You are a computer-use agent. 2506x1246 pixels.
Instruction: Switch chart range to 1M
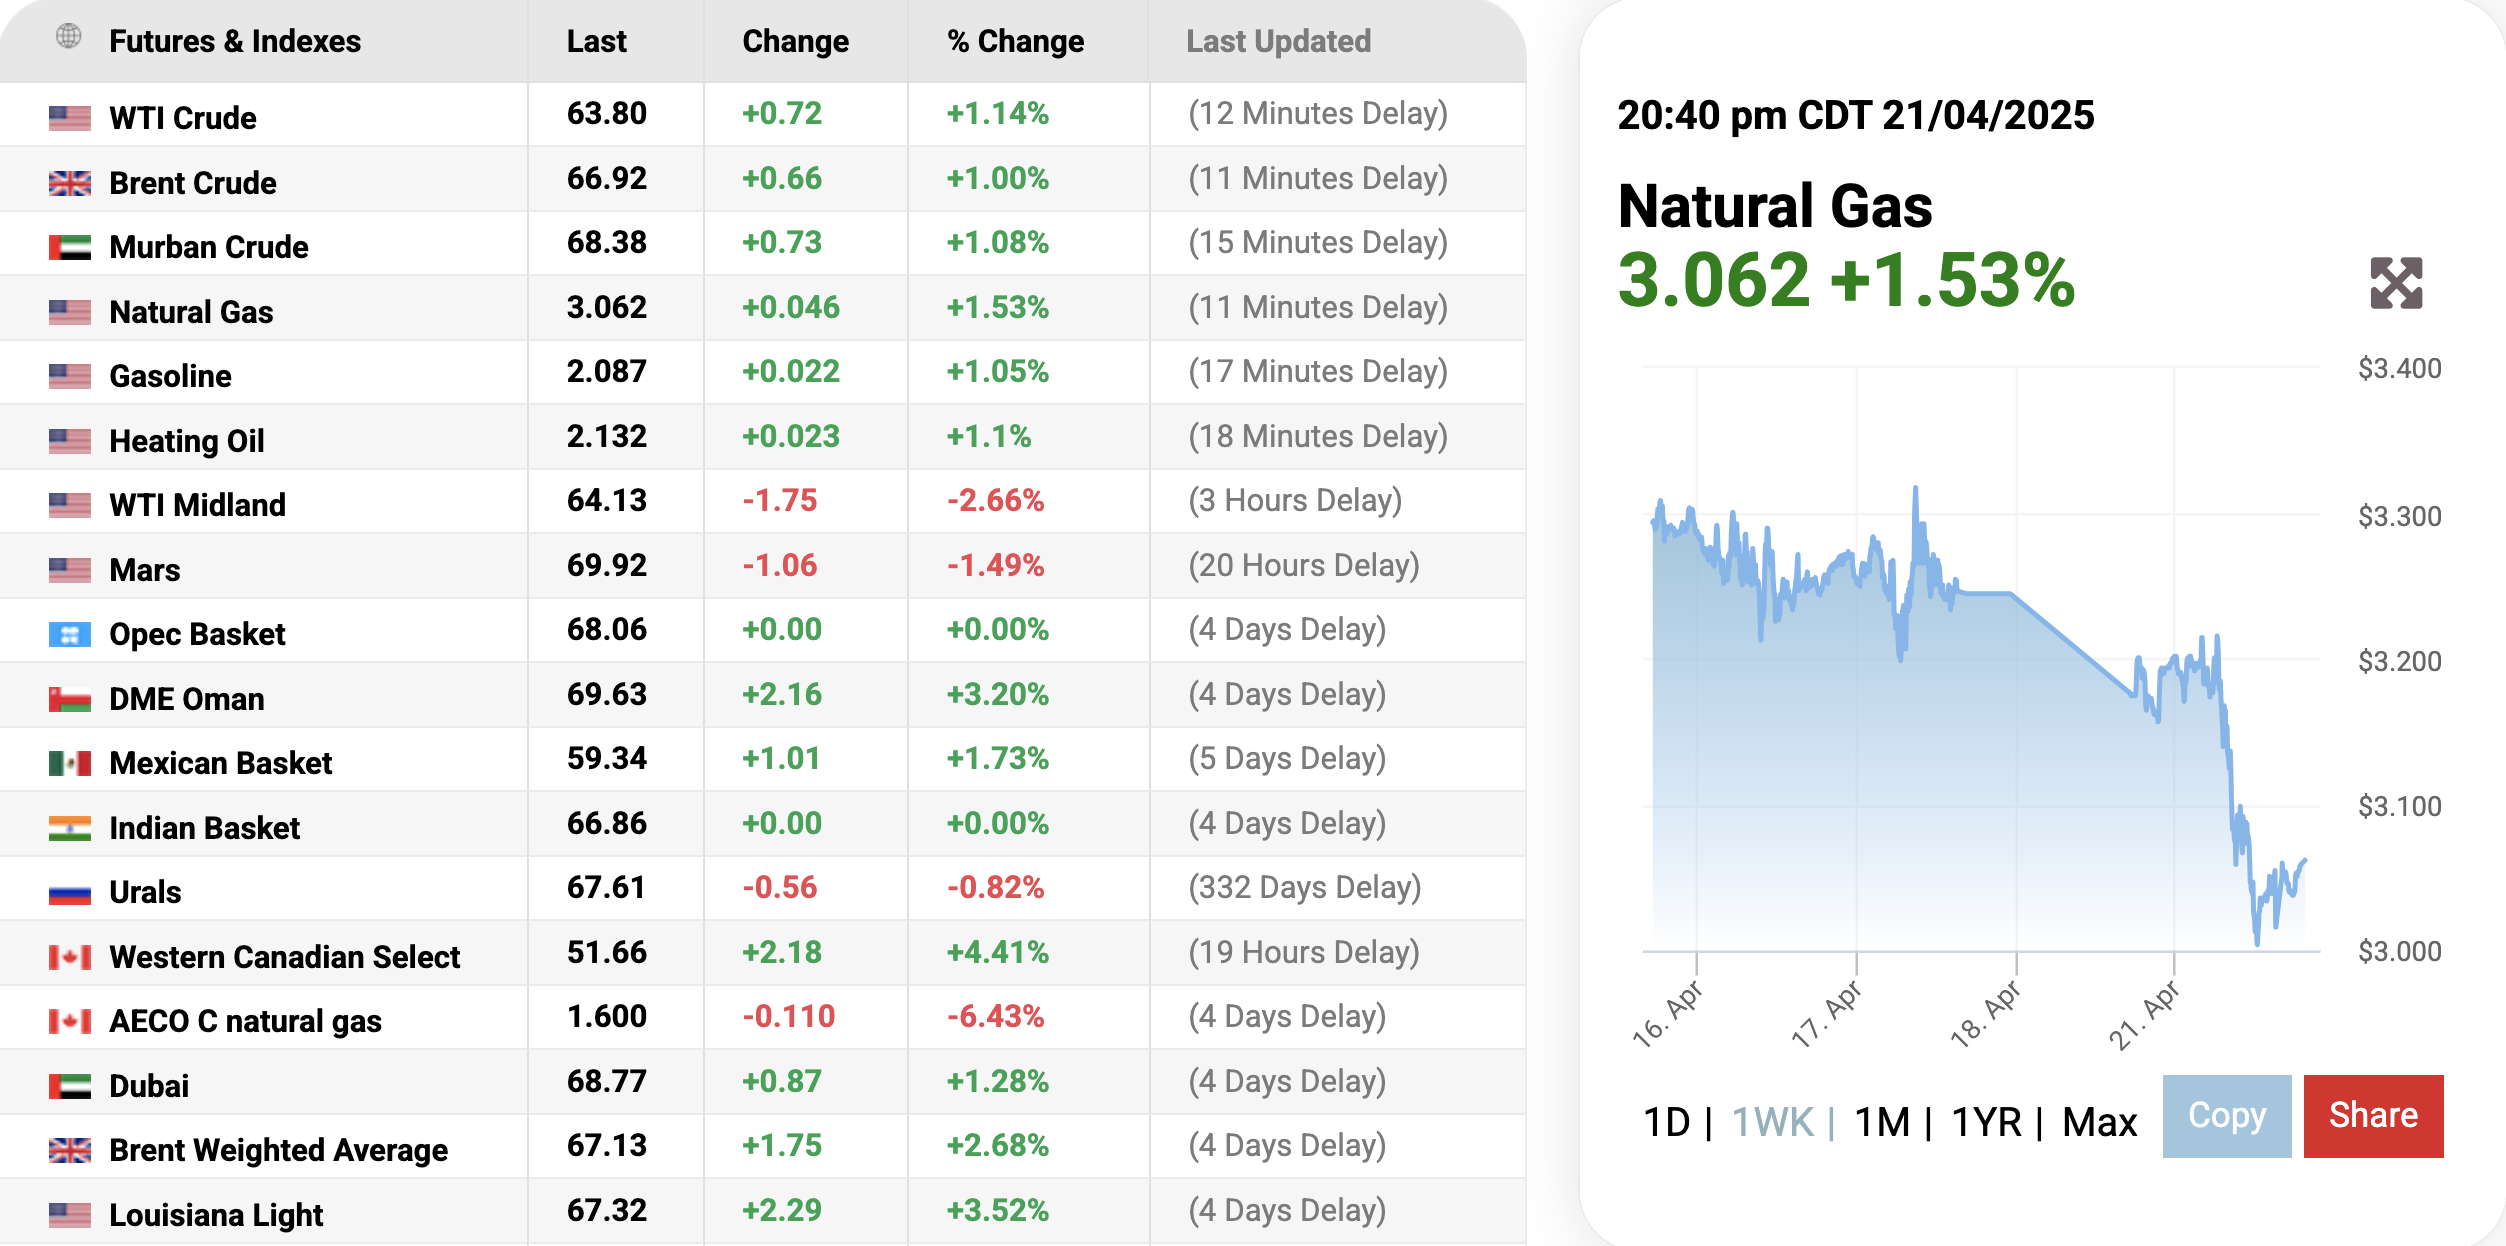1882,1122
